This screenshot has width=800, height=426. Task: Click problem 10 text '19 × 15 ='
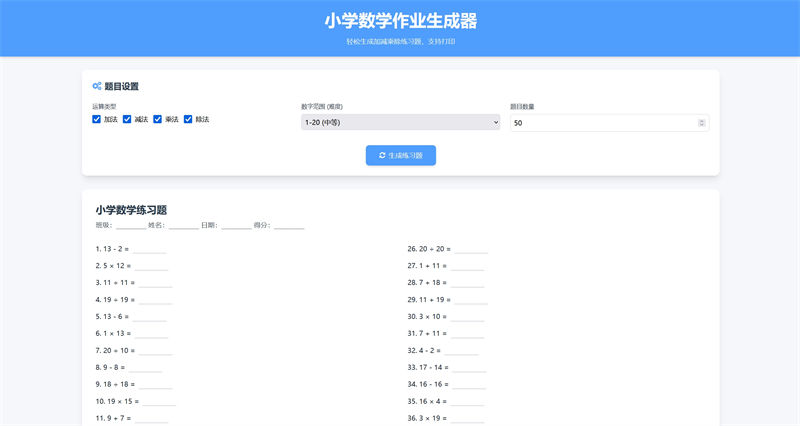pyautogui.click(x=123, y=401)
